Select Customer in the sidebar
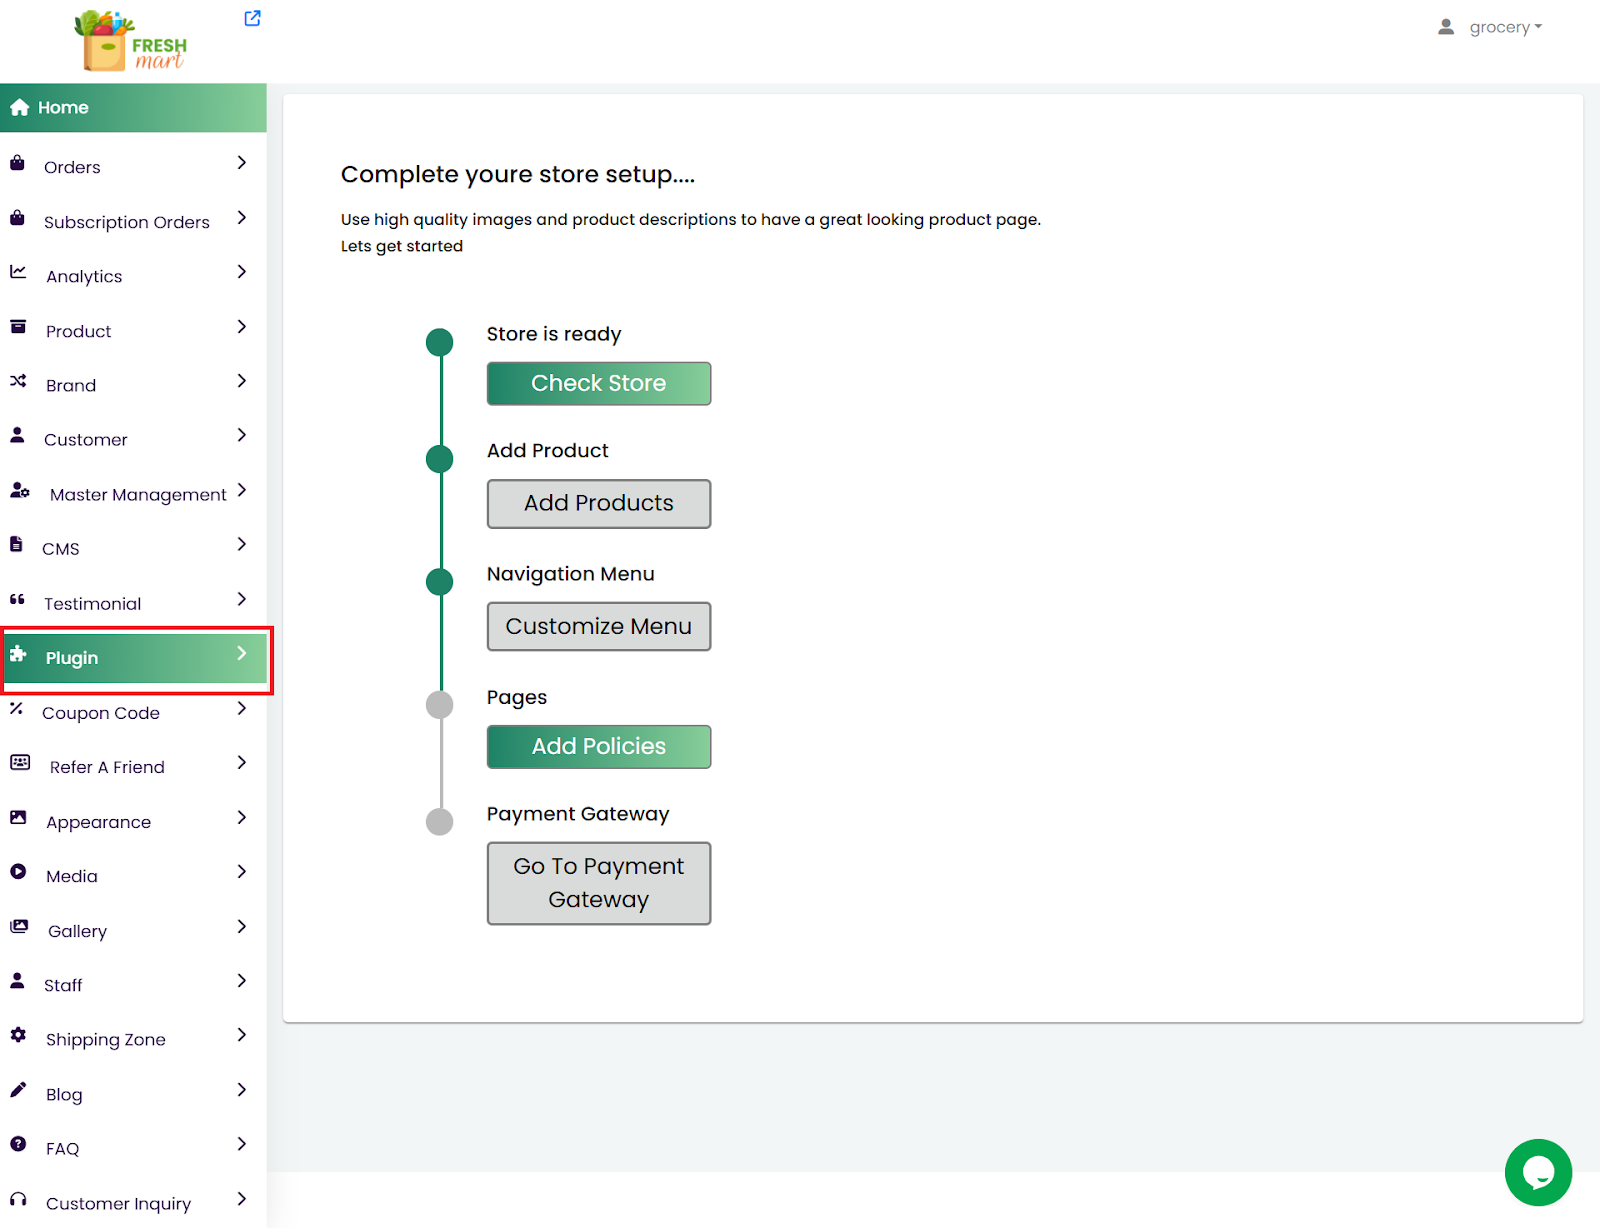The image size is (1600, 1228). [86, 440]
